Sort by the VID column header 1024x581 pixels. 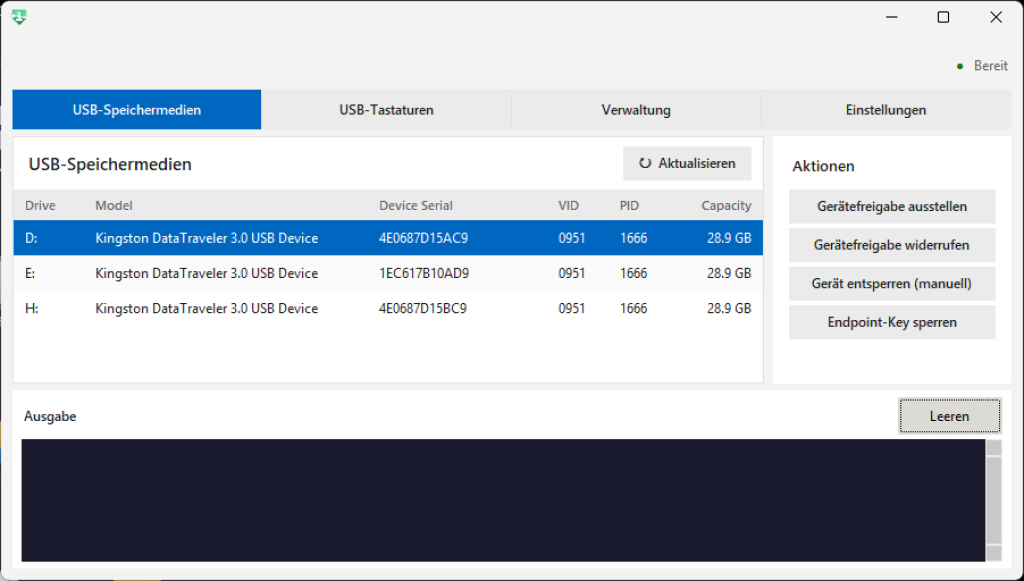(x=568, y=206)
